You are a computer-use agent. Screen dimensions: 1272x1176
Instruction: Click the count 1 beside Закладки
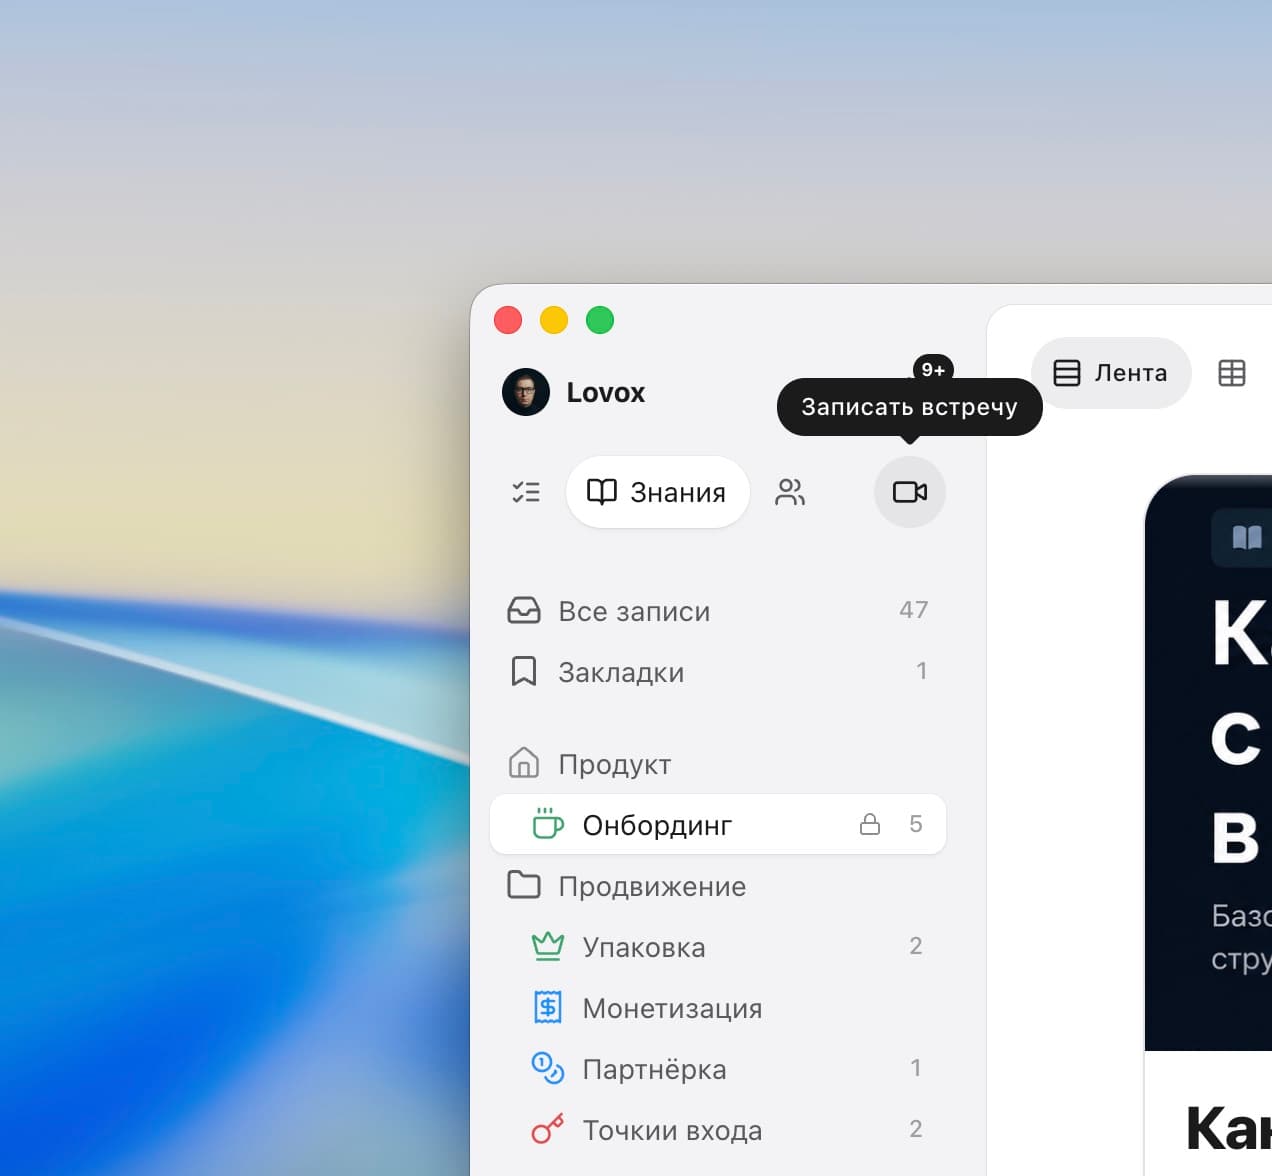click(x=921, y=671)
